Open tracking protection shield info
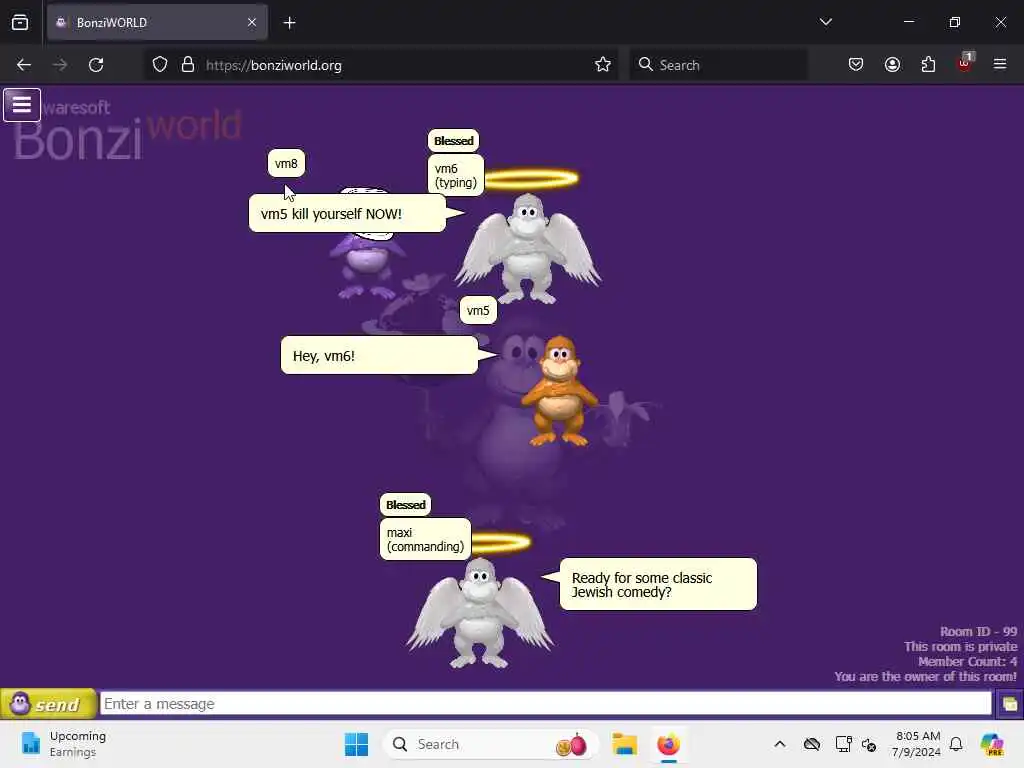1024x768 pixels. pos(160,65)
